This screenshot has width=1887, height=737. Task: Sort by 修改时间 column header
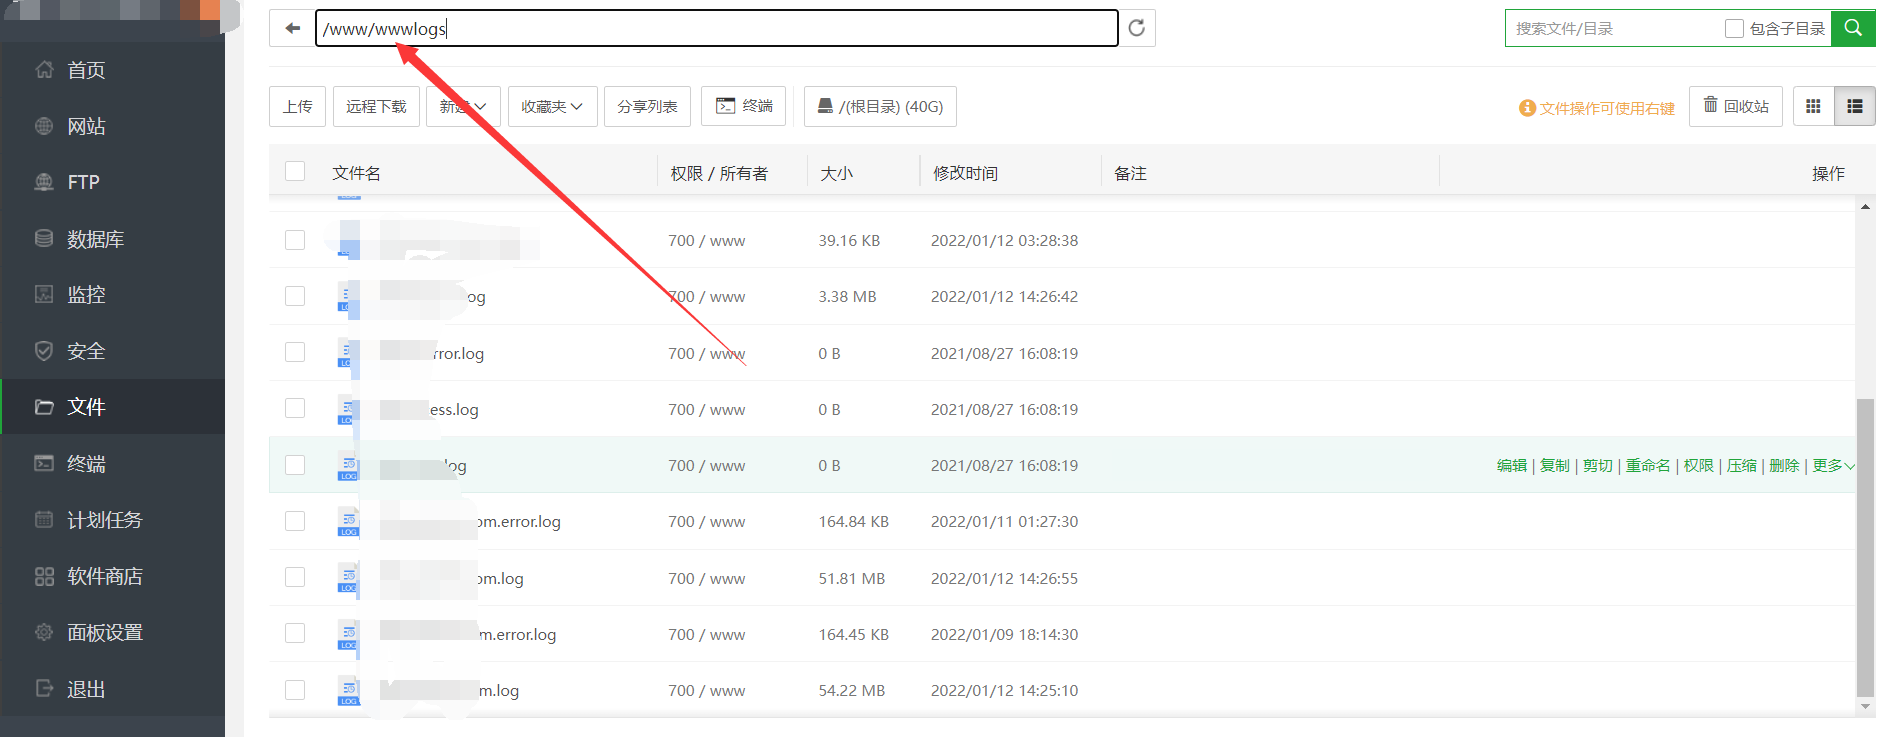tap(965, 173)
